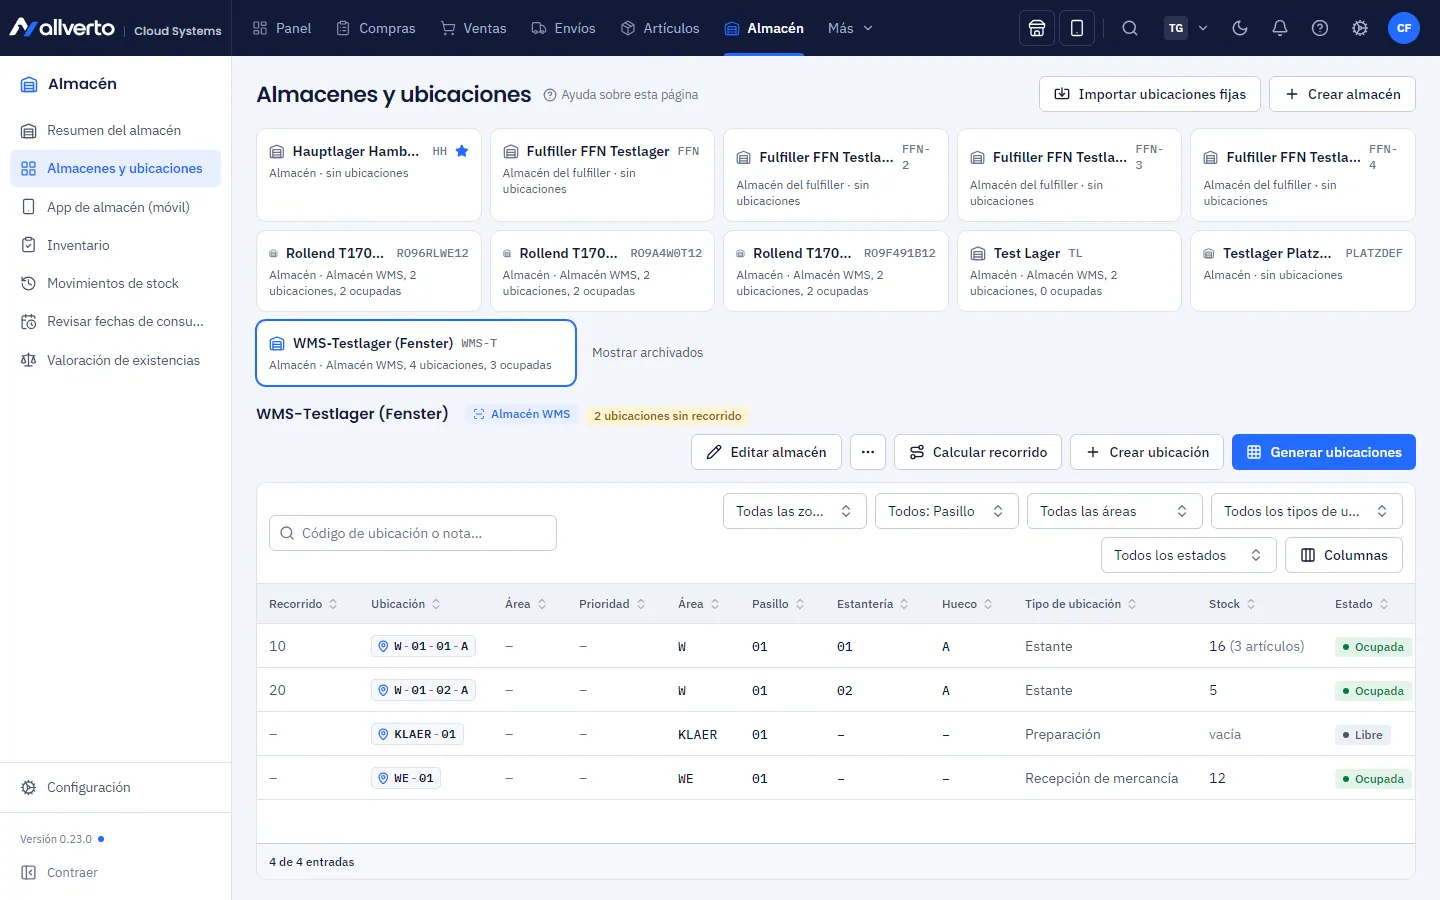Screen dimensions: 1440x900
Task: Click Generar ubicaciones button
Action: 1324,452
